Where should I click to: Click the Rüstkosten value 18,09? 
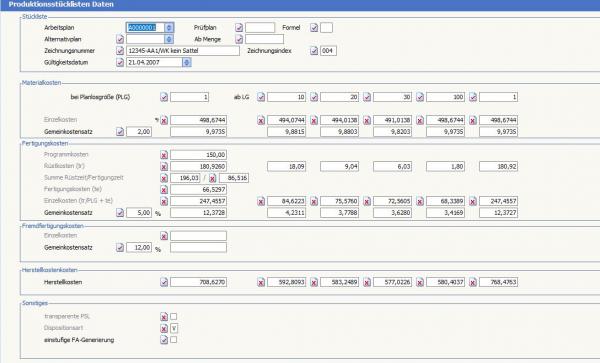click(287, 166)
